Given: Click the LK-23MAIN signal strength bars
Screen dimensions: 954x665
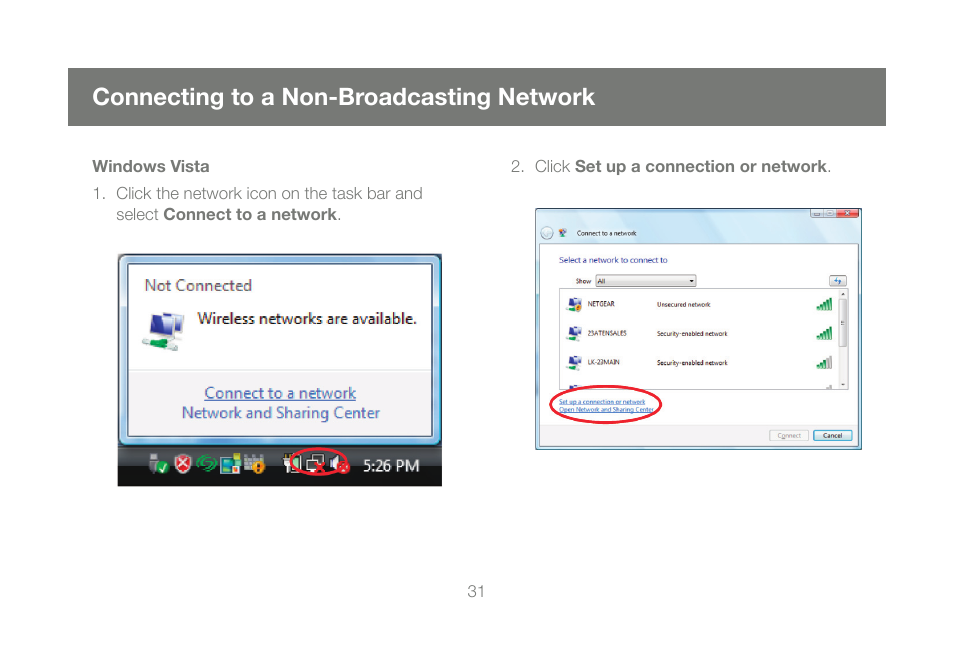Looking at the screenshot, I should 824,363.
